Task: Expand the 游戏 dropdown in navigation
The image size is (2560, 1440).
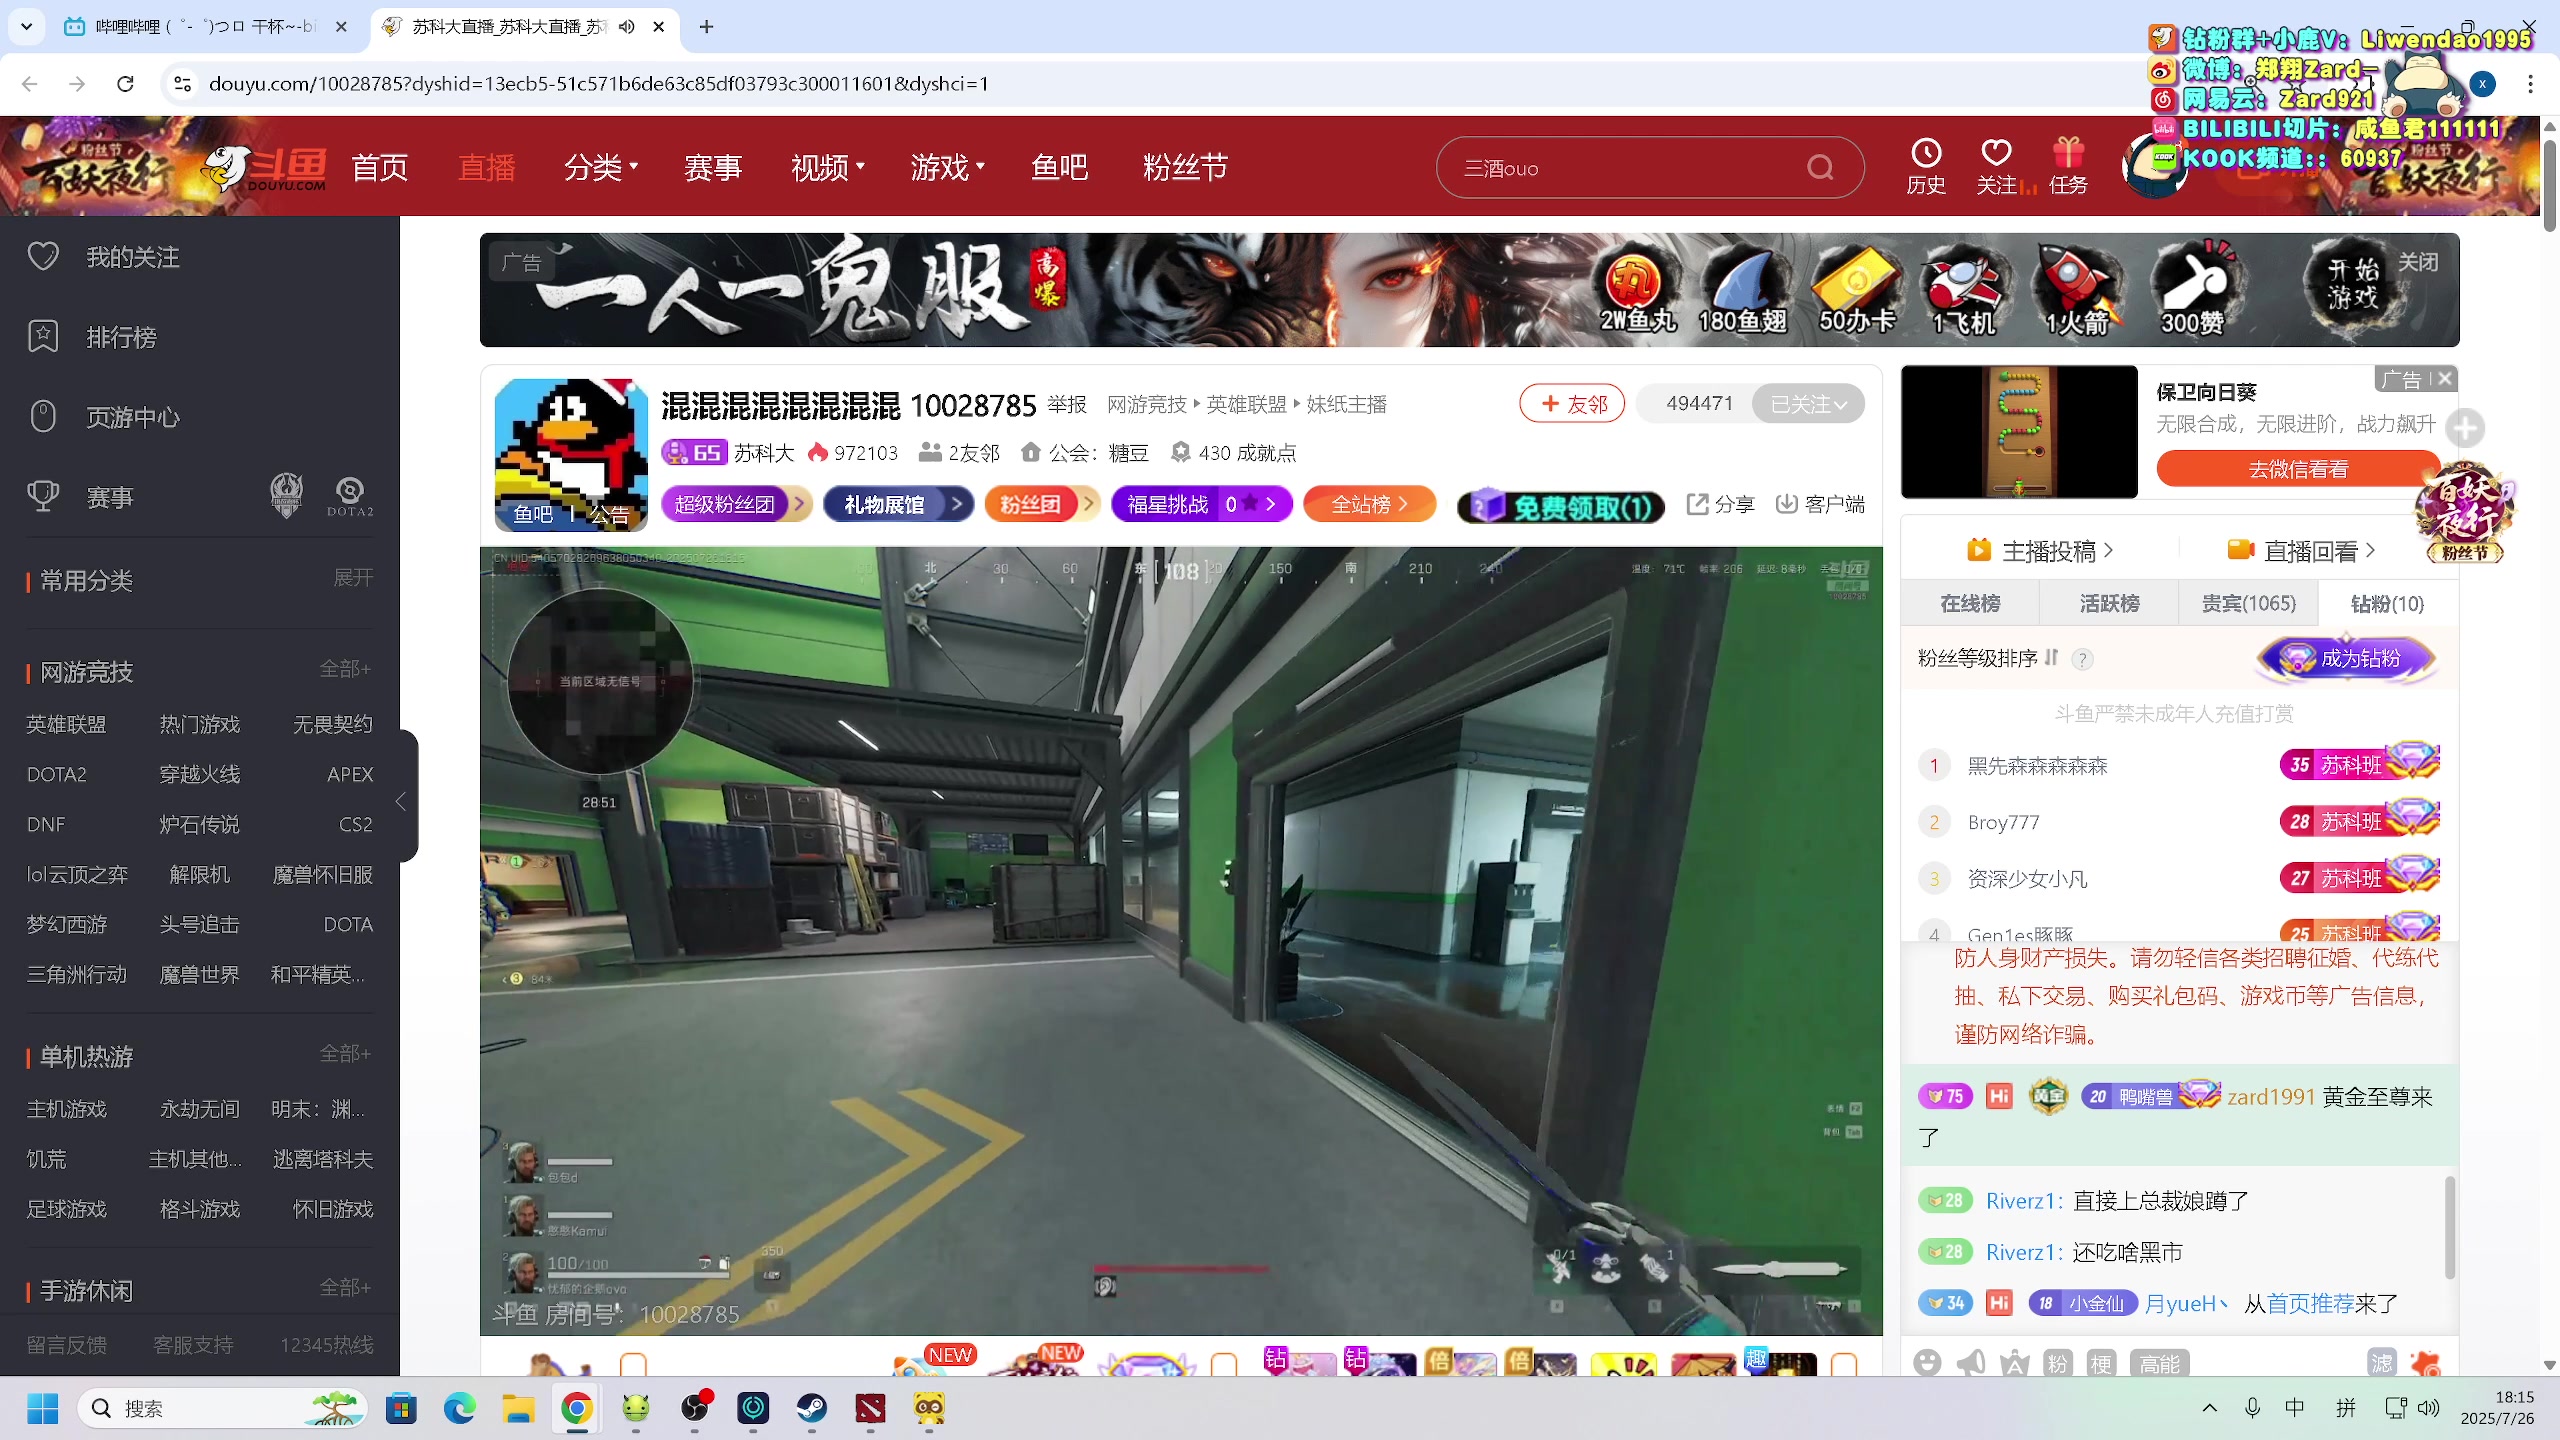Action: pos(947,167)
